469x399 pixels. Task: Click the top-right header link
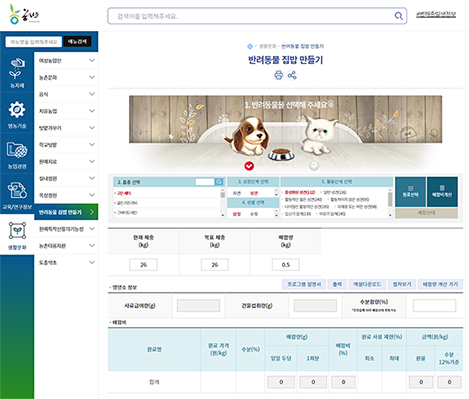(x=436, y=14)
